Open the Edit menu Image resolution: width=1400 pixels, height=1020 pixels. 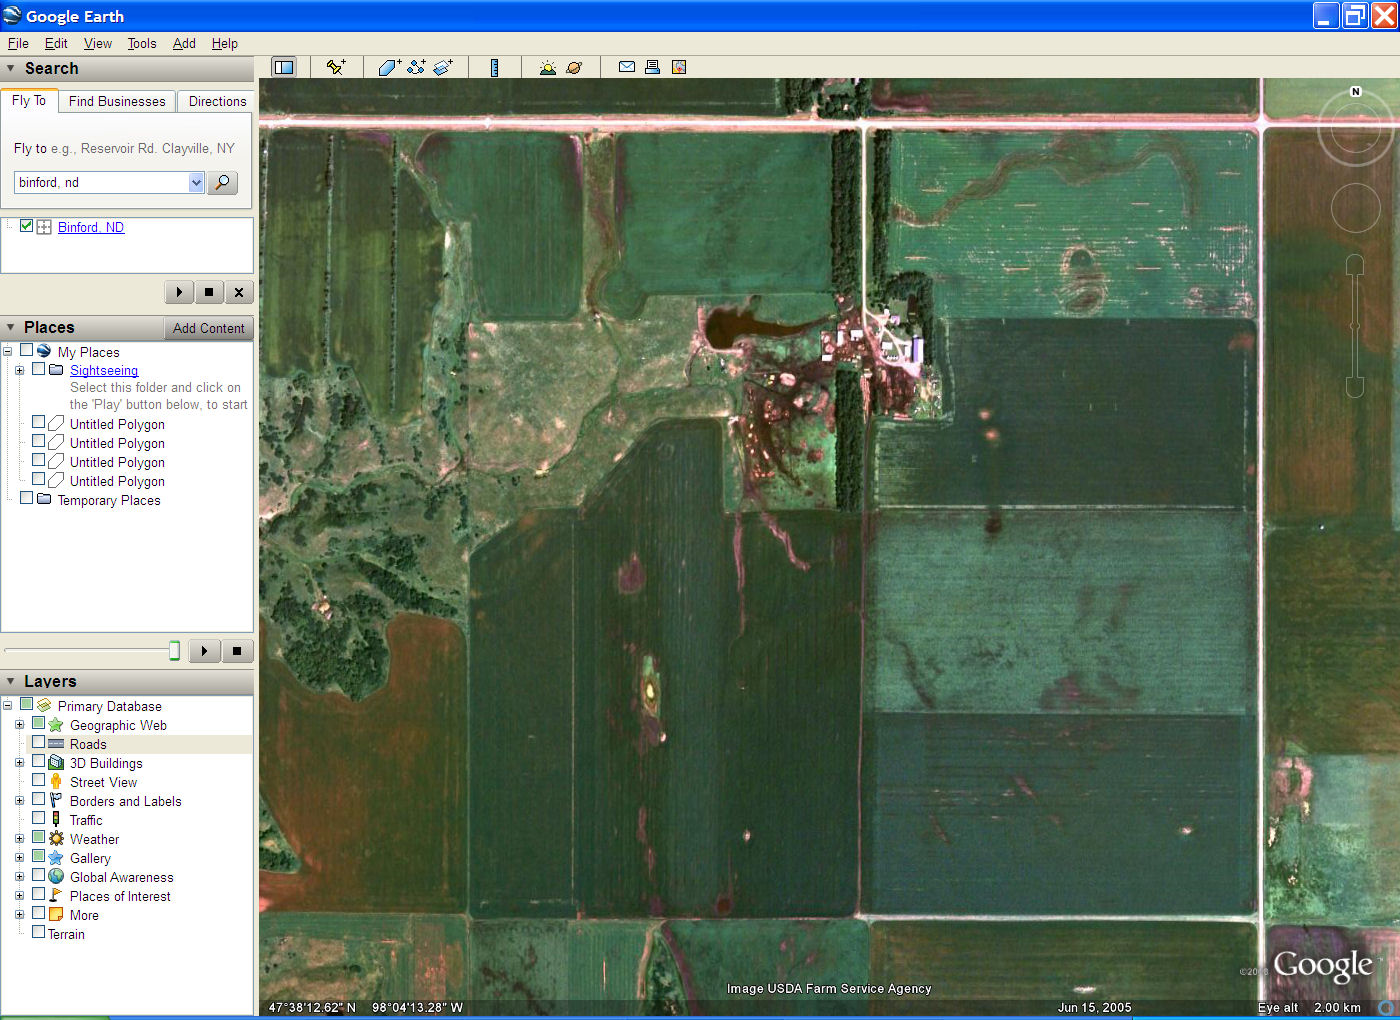pyautogui.click(x=56, y=43)
